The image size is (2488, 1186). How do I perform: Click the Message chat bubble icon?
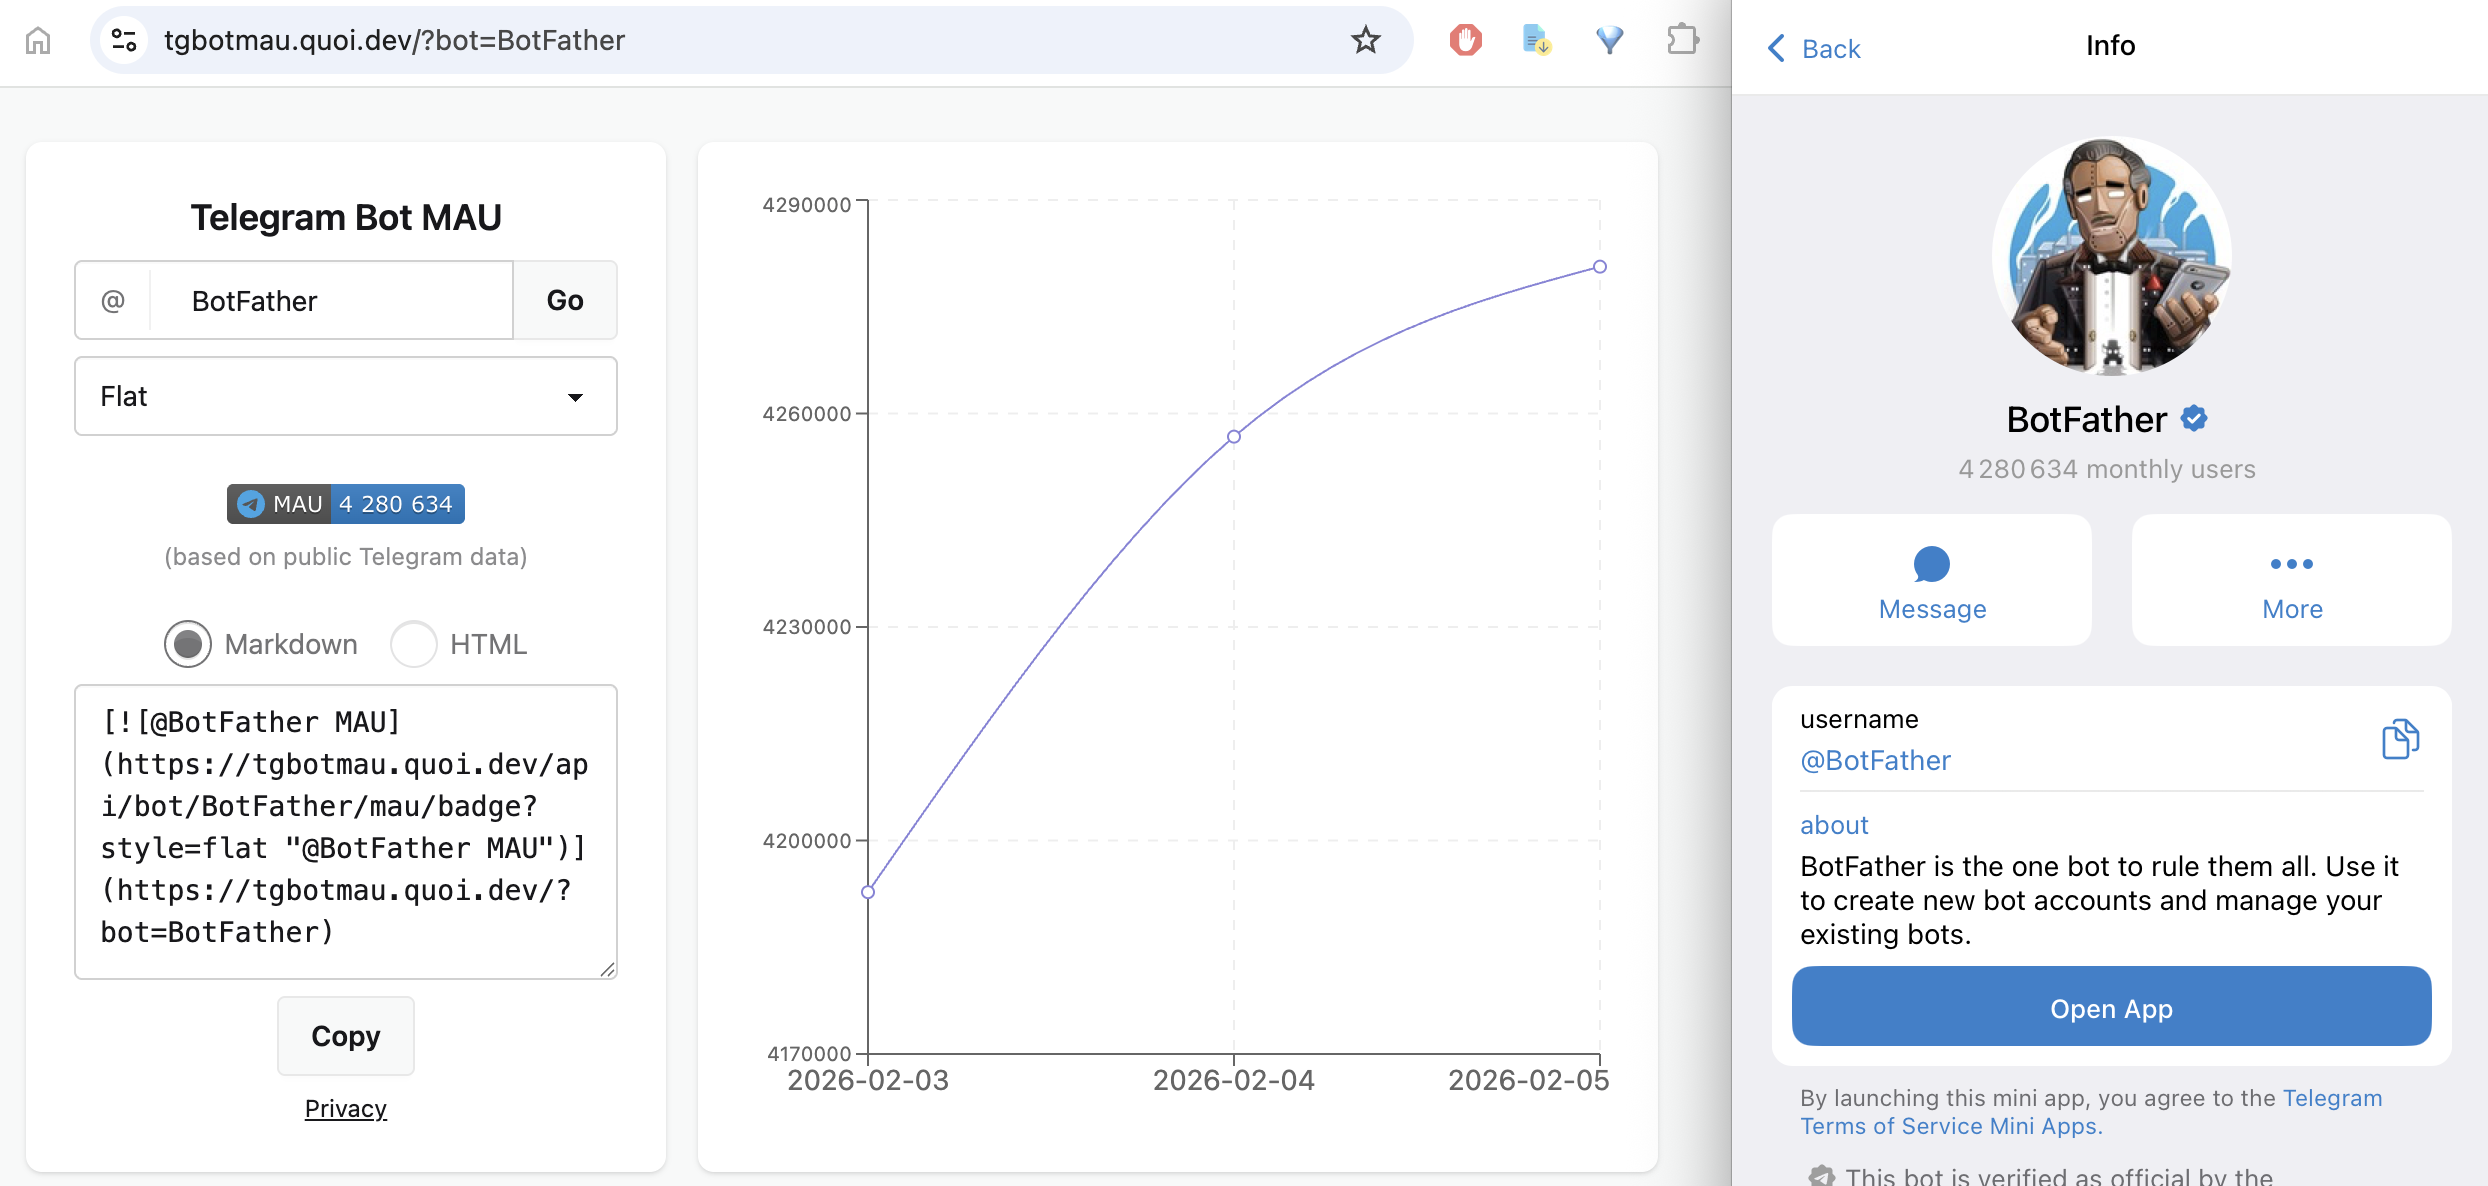tap(1931, 565)
